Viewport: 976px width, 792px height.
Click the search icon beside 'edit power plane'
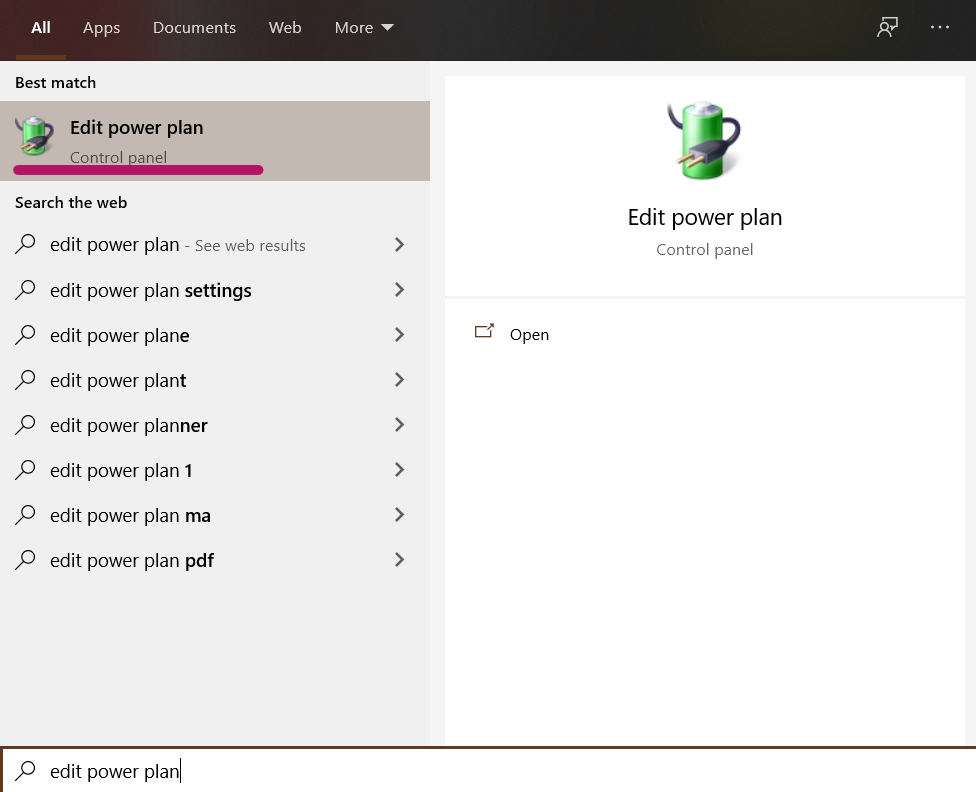[26, 335]
